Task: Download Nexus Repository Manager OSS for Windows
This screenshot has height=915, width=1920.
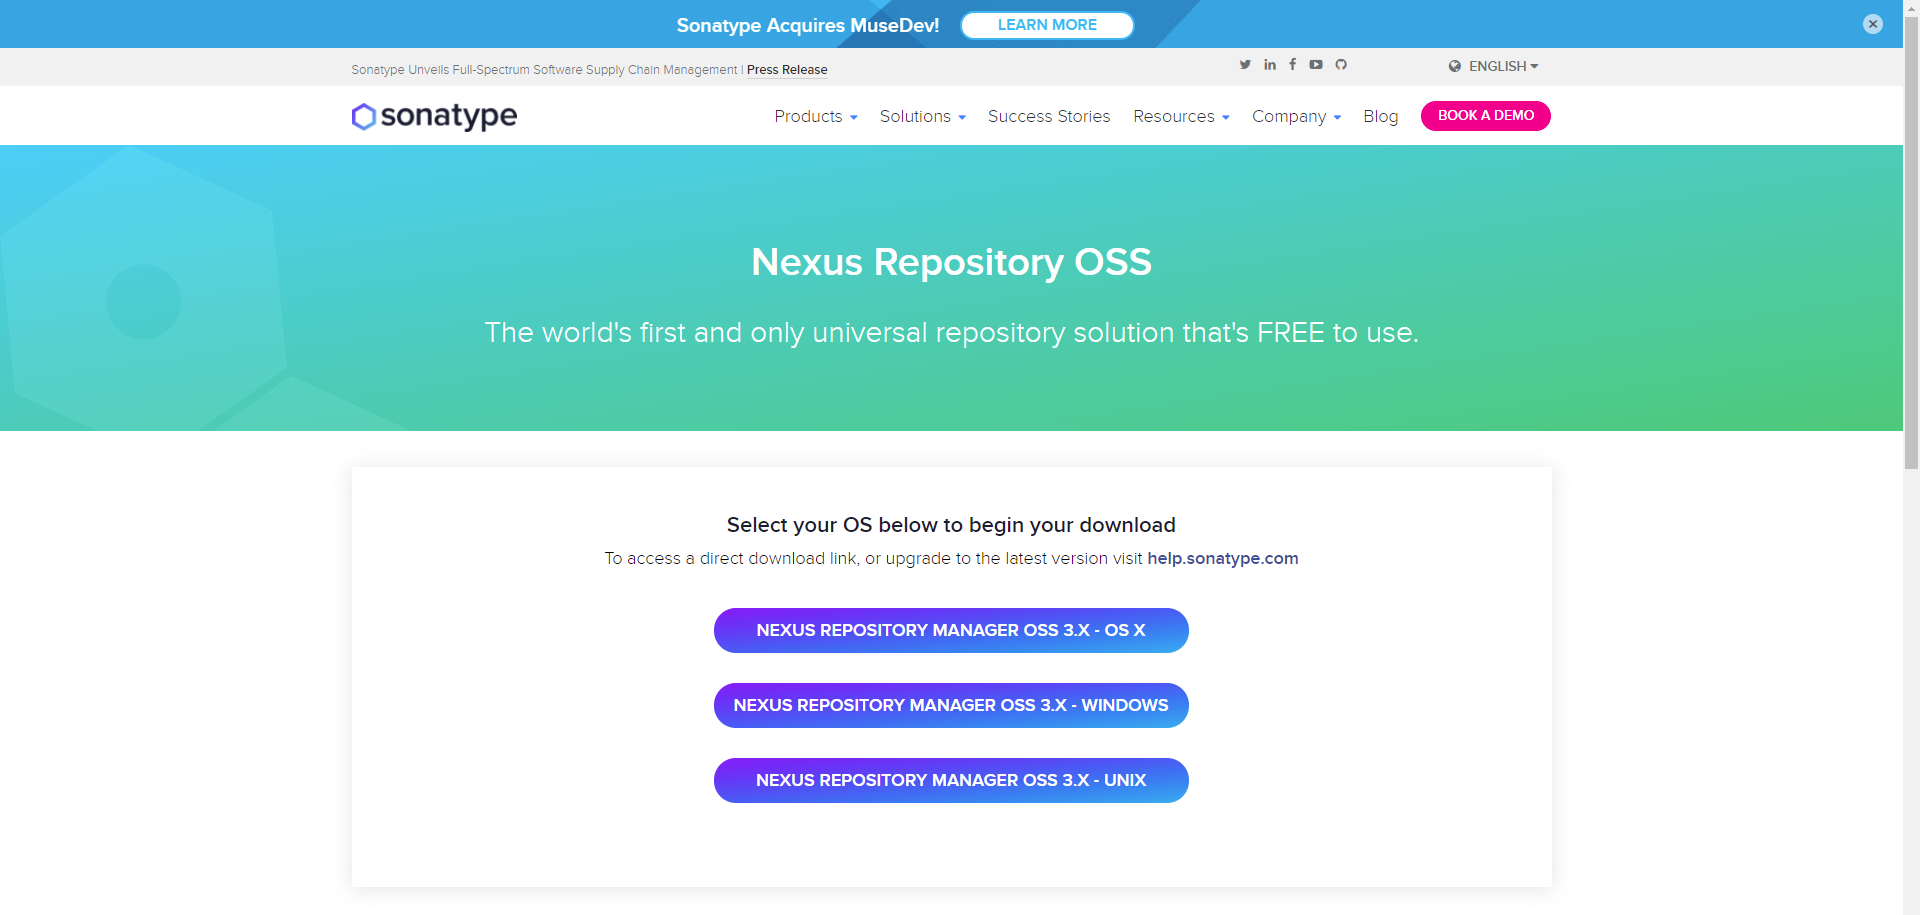Action: 951,705
